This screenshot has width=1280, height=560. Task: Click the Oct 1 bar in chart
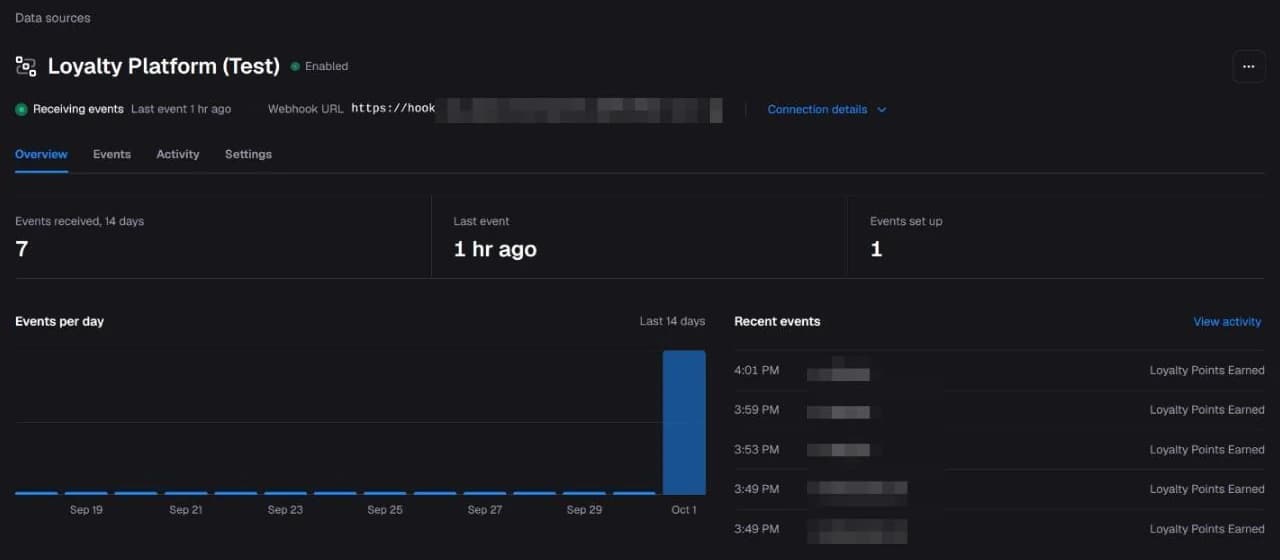(x=684, y=422)
